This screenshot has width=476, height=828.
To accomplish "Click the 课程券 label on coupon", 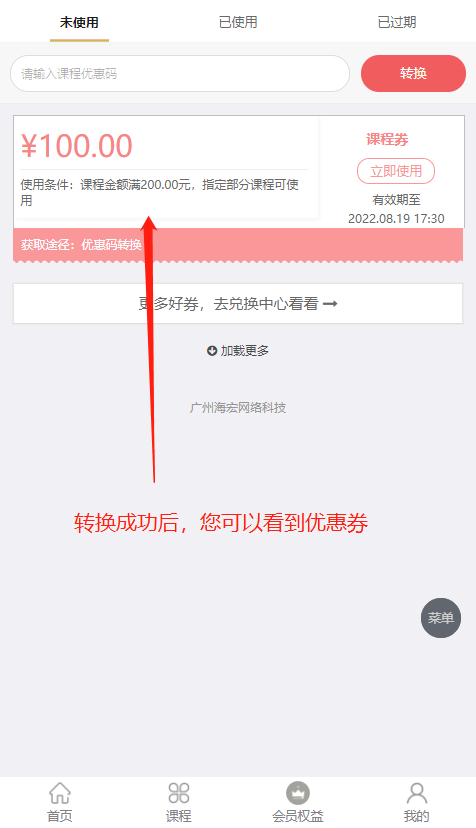I will (387, 139).
